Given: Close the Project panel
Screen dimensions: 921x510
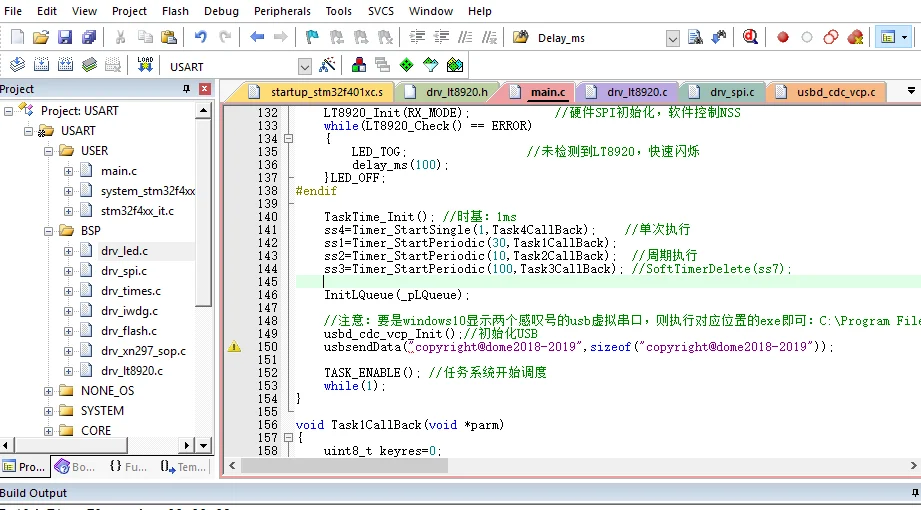Looking at the screenshot, I should click(204, 89).
